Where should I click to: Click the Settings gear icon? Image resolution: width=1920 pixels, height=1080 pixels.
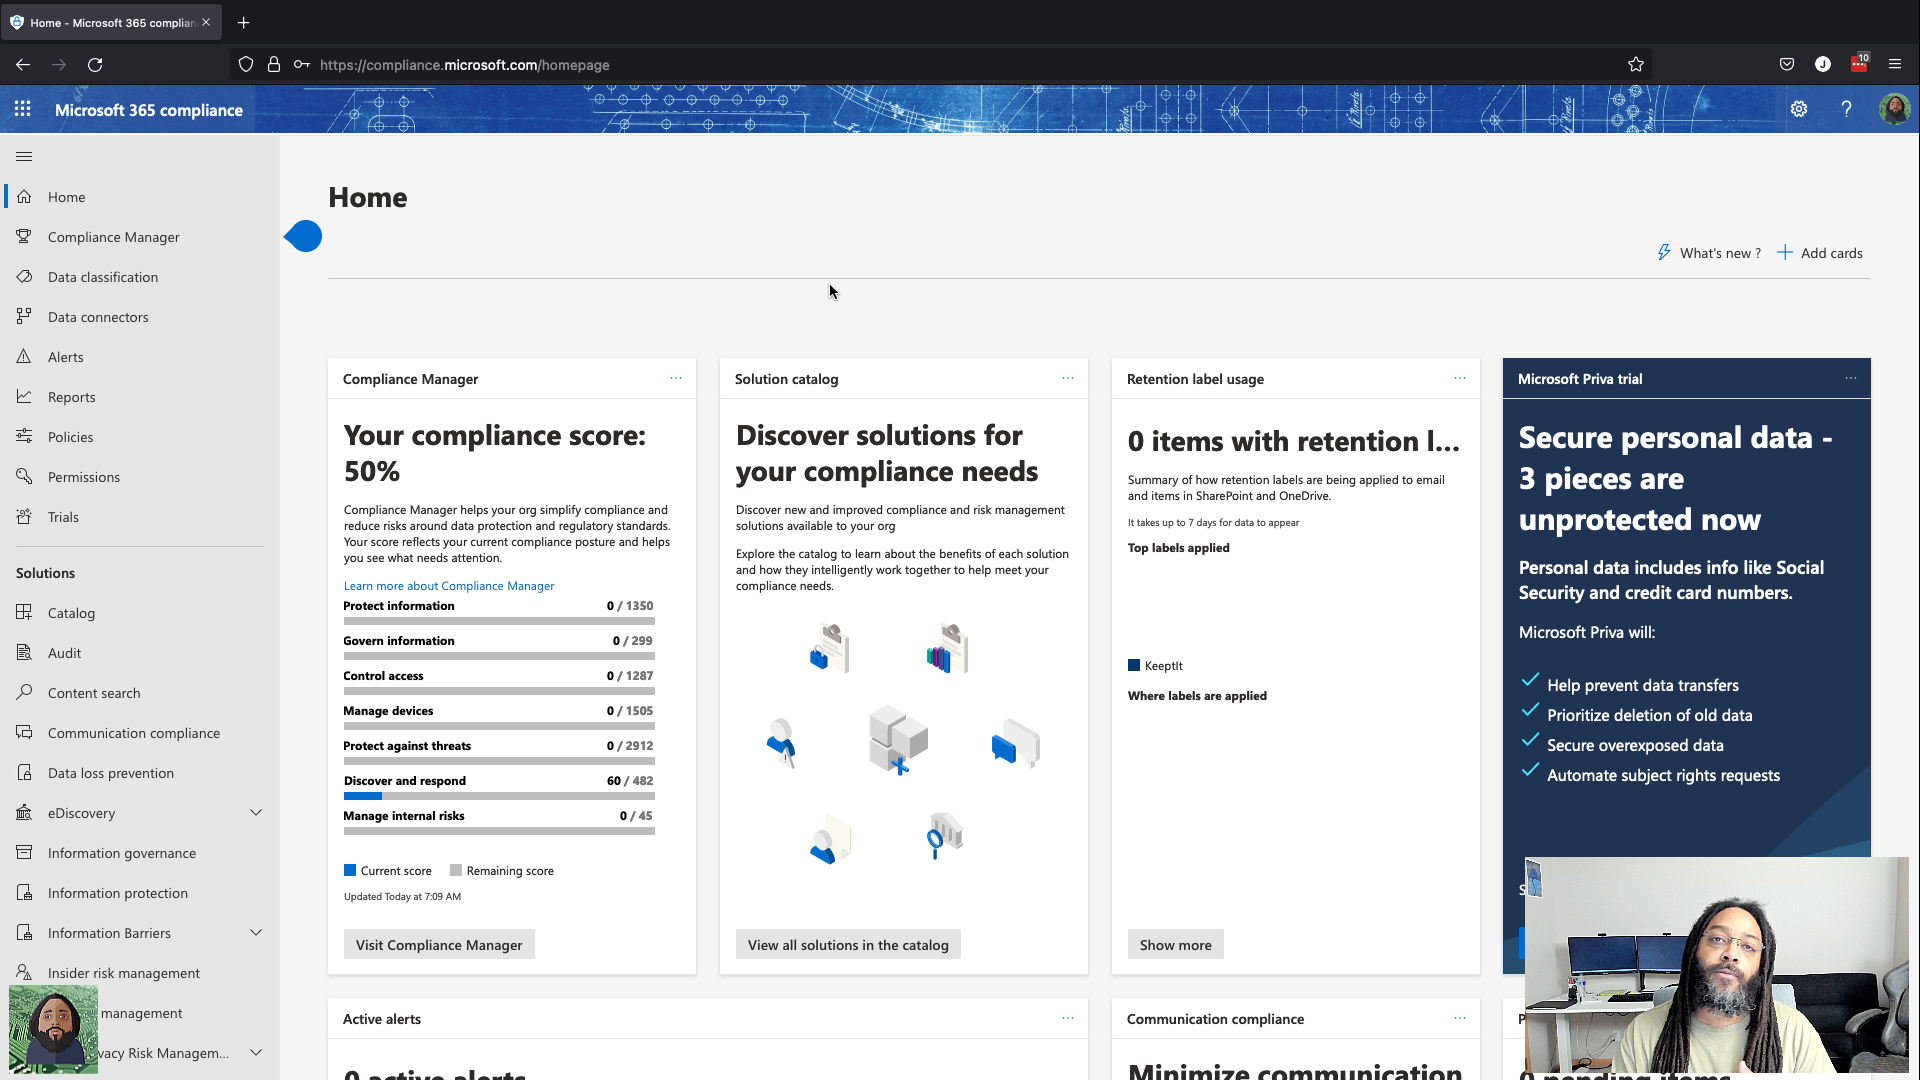[x=1797, y=108]
